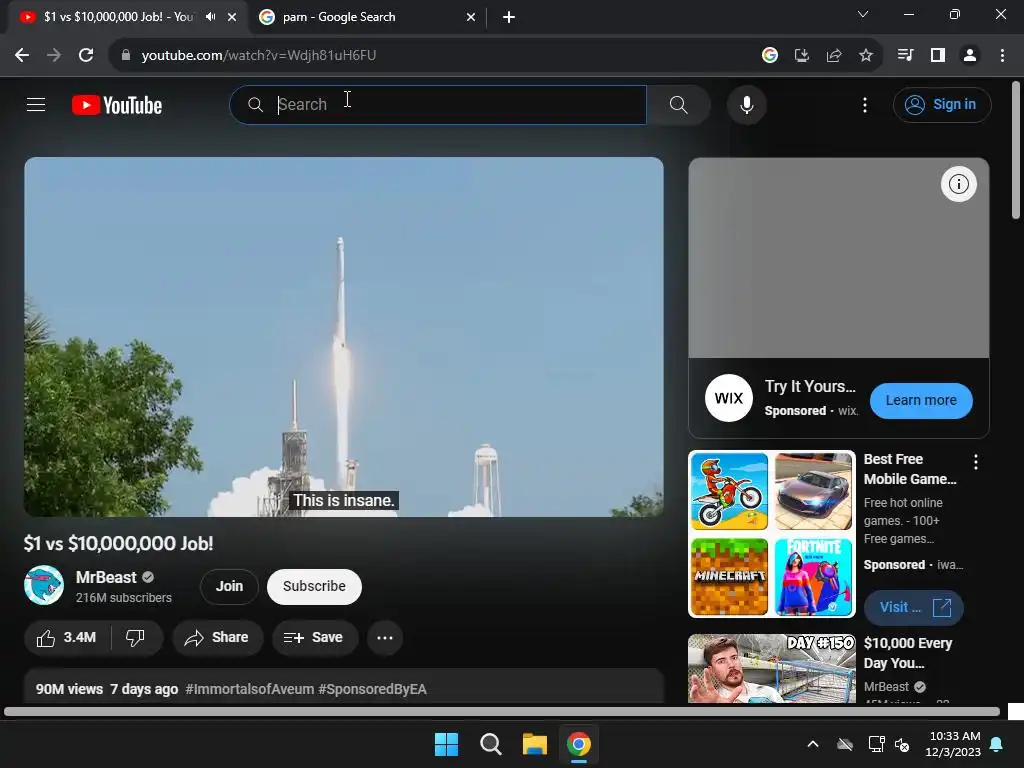View site info lock icon
The height and width of the screenshot is (768, 1024).
point(125,56)
